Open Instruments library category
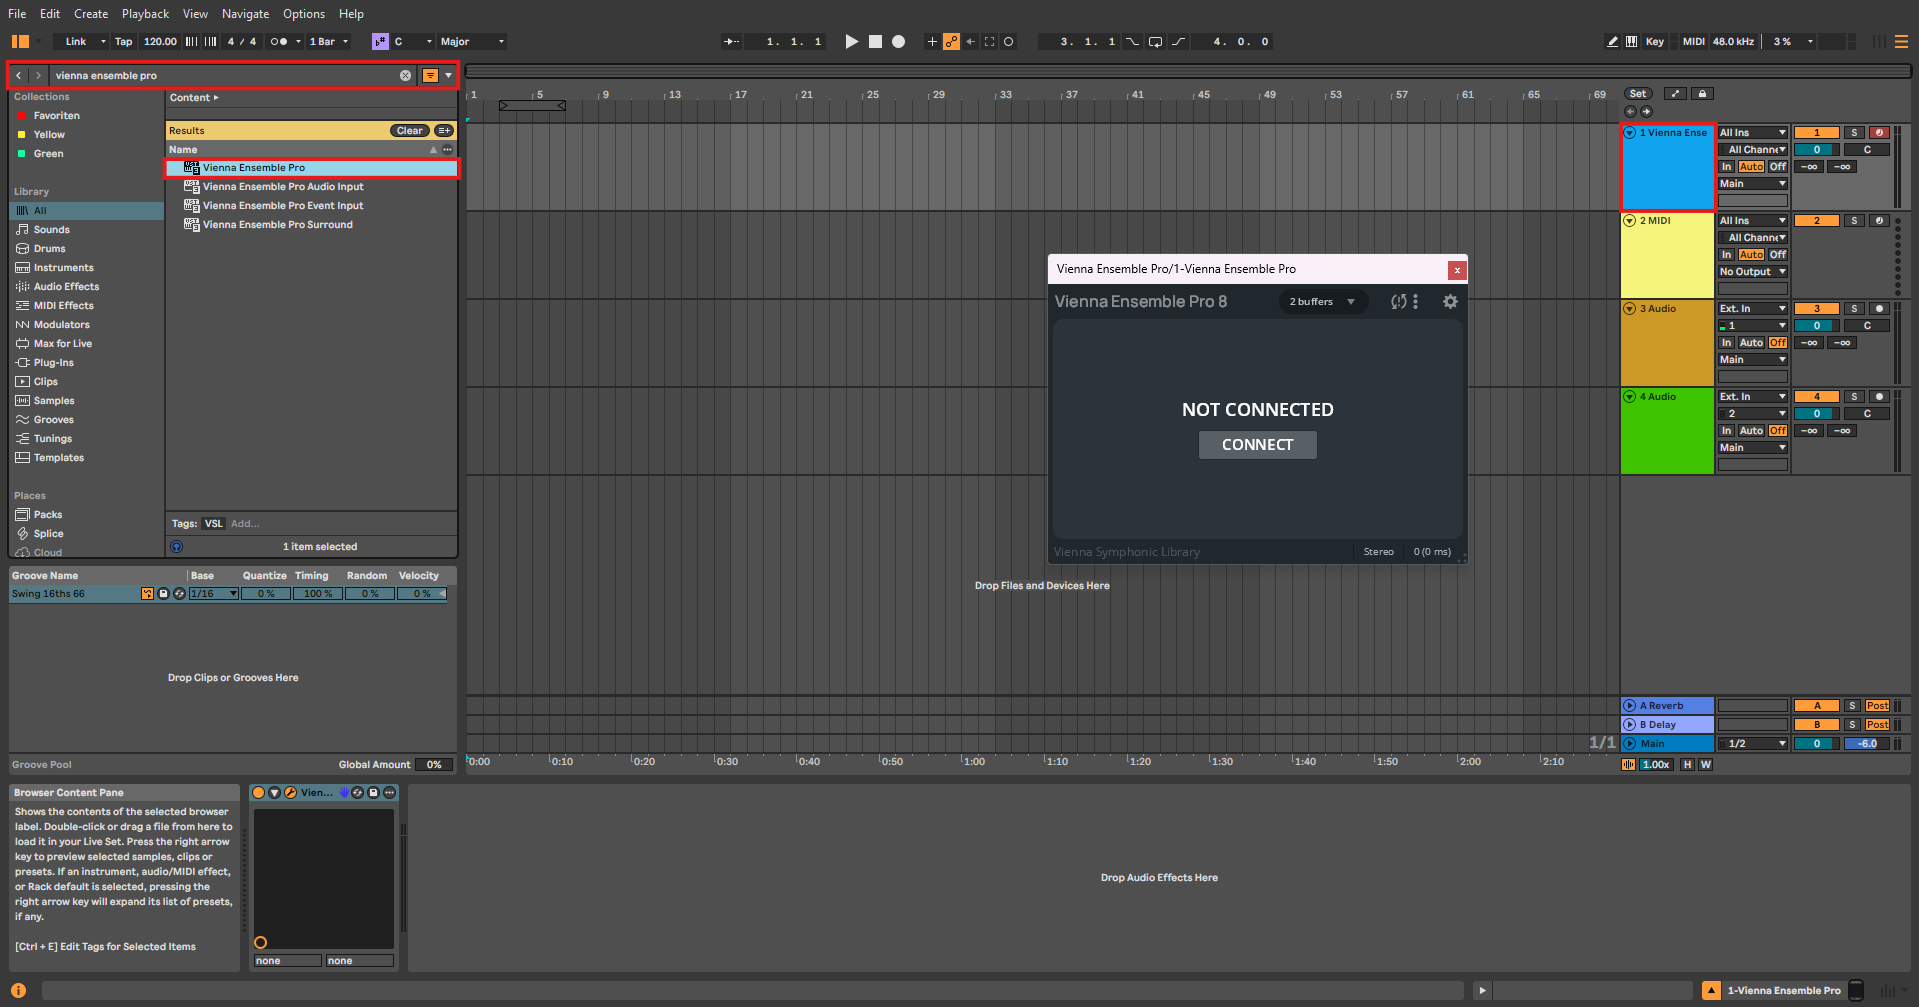 point(63,268)
